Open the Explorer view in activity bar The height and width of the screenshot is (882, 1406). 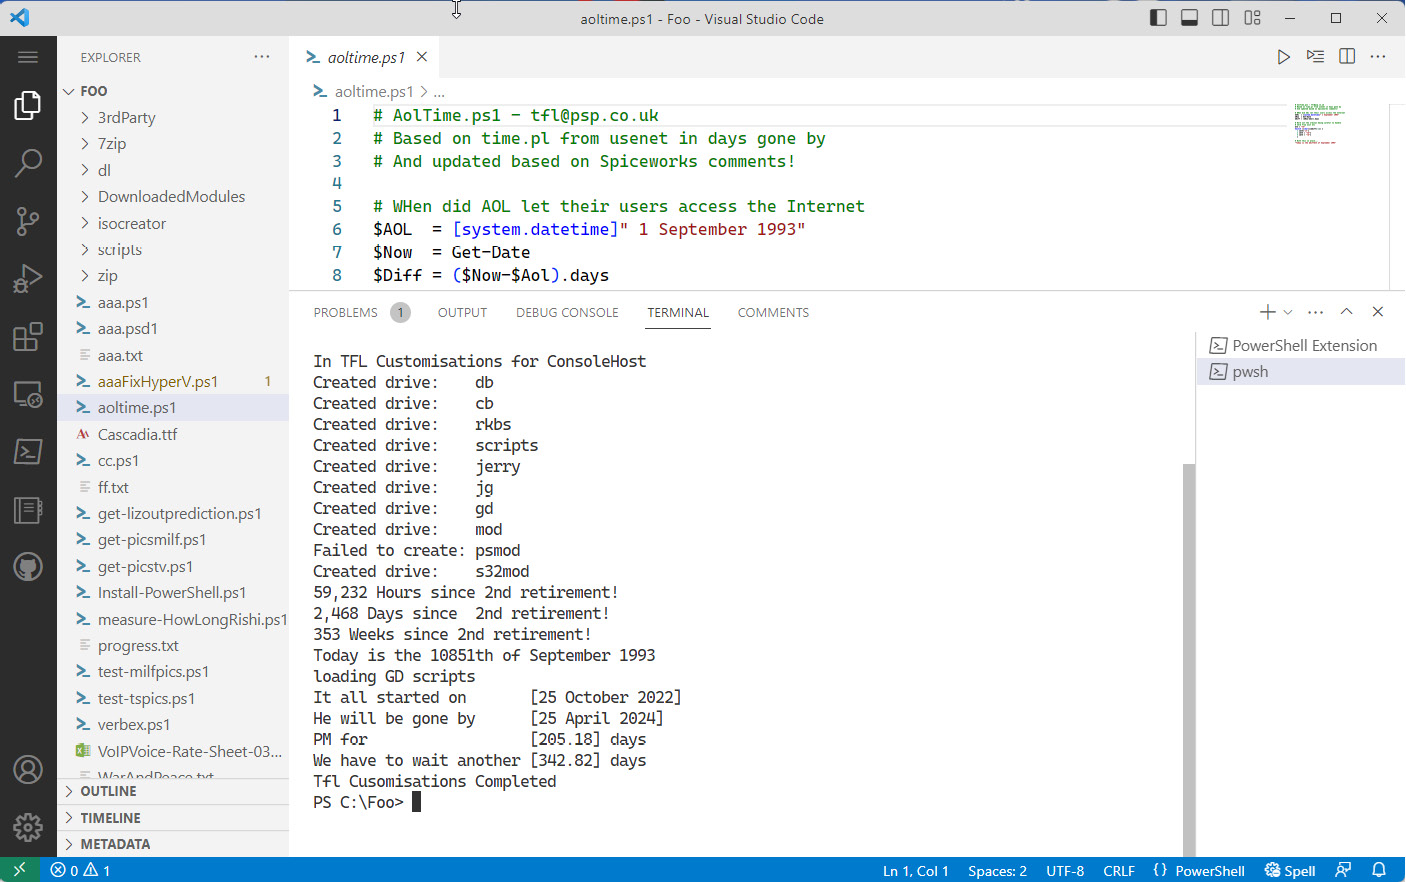(28, 105)
